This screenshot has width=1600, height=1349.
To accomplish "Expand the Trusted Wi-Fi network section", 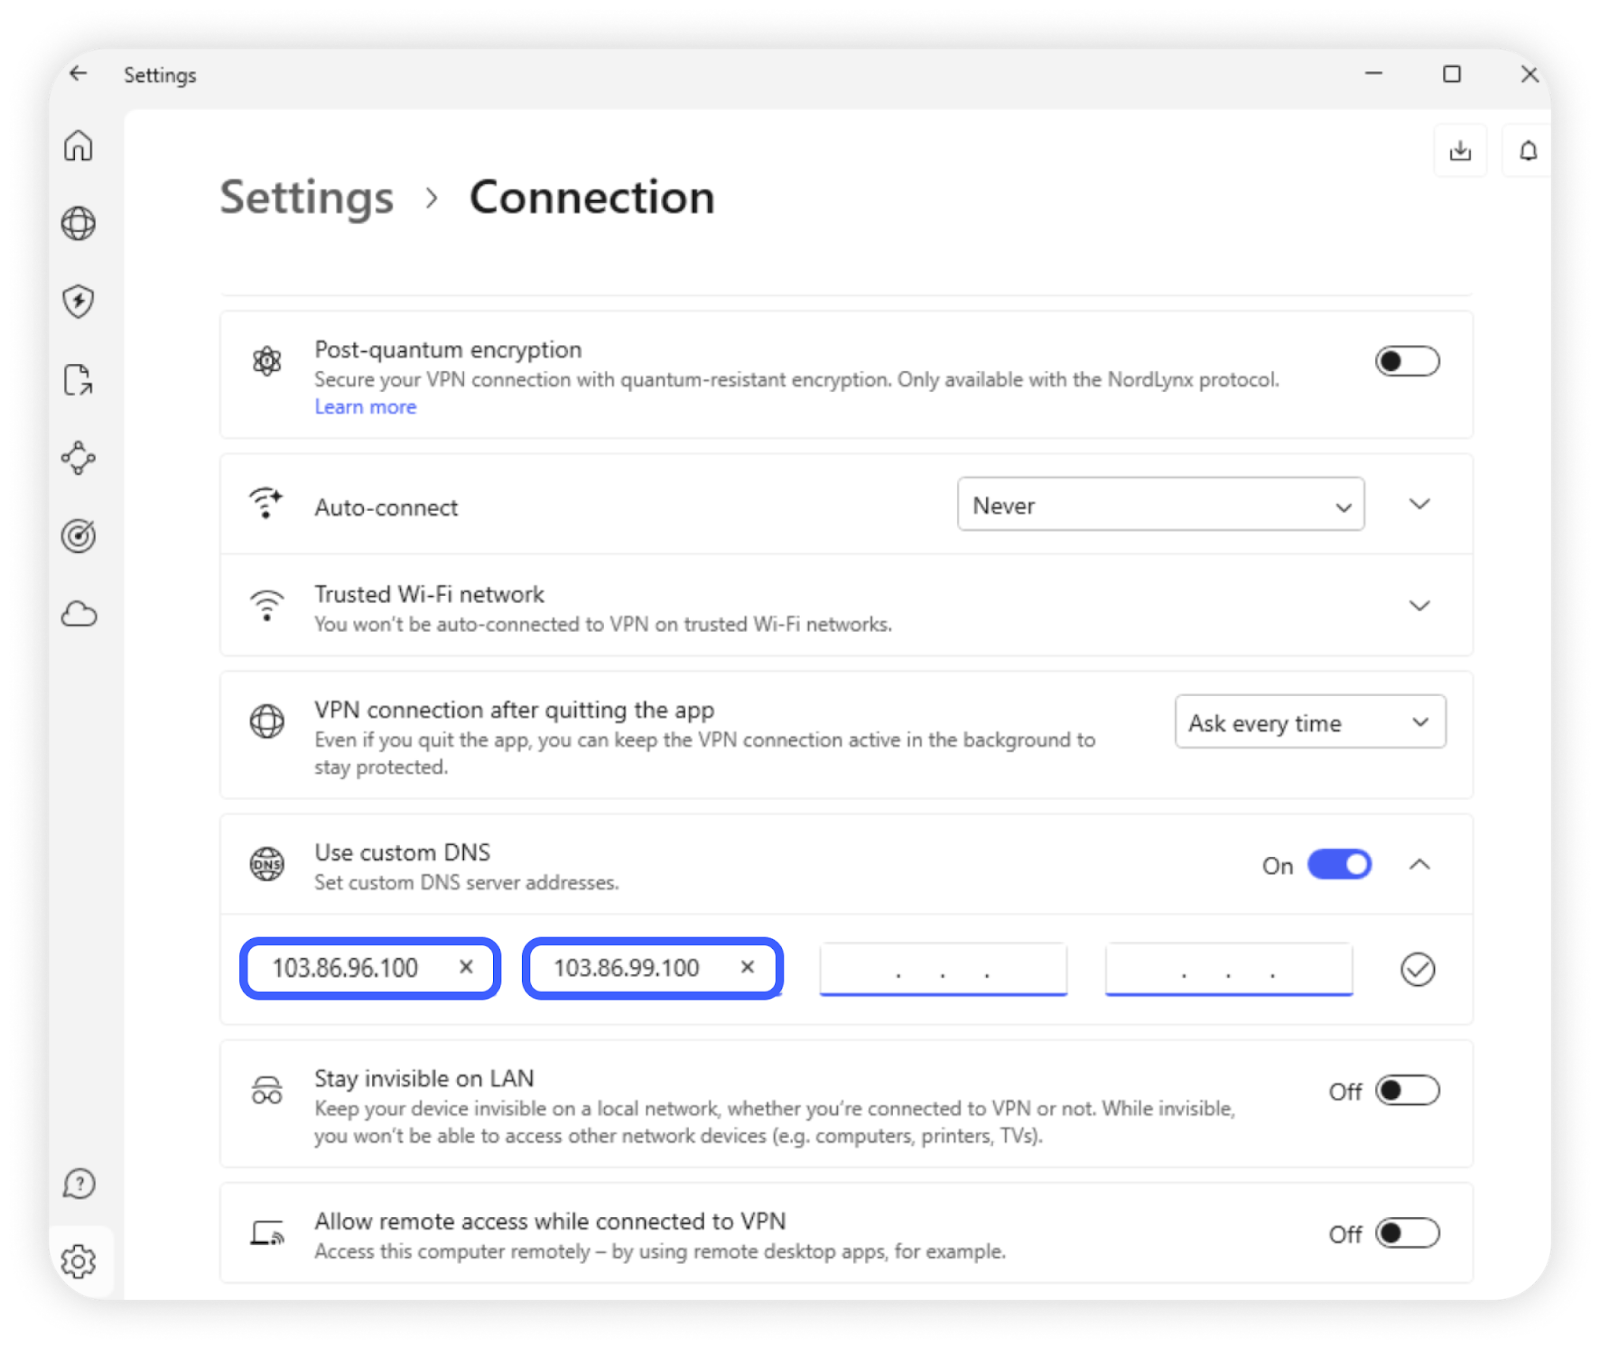I will pyautogui.click(x=1419, y=606).
